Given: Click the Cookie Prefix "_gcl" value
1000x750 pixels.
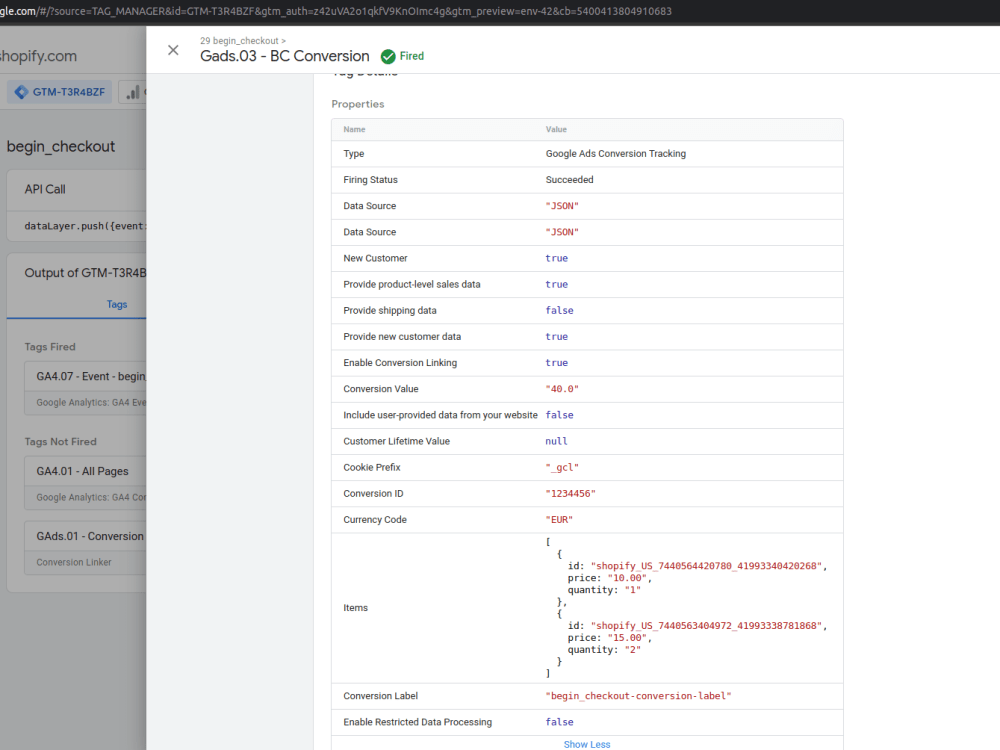Looking at the screenshot, I should tap(562, 467).
